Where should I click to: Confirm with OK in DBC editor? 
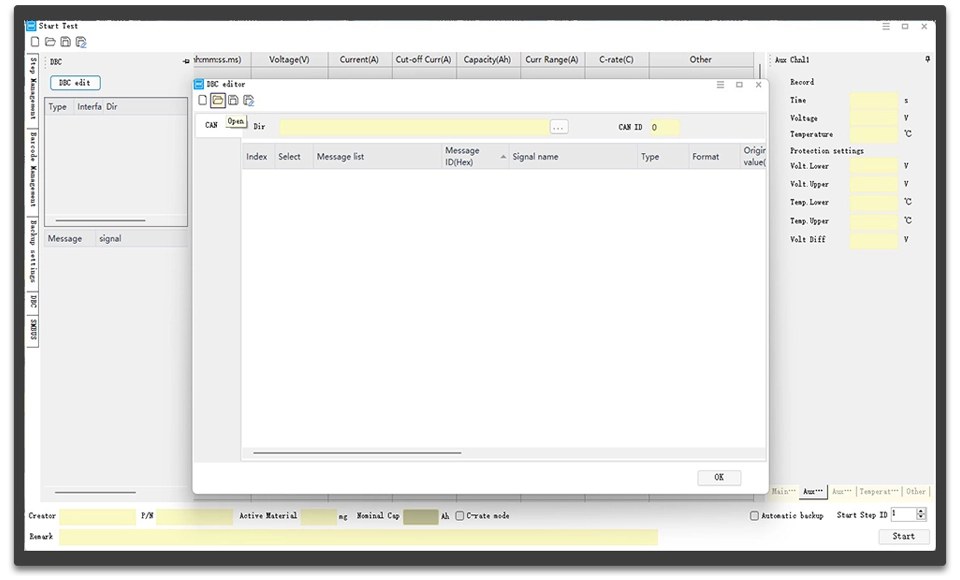coord(719,477)
